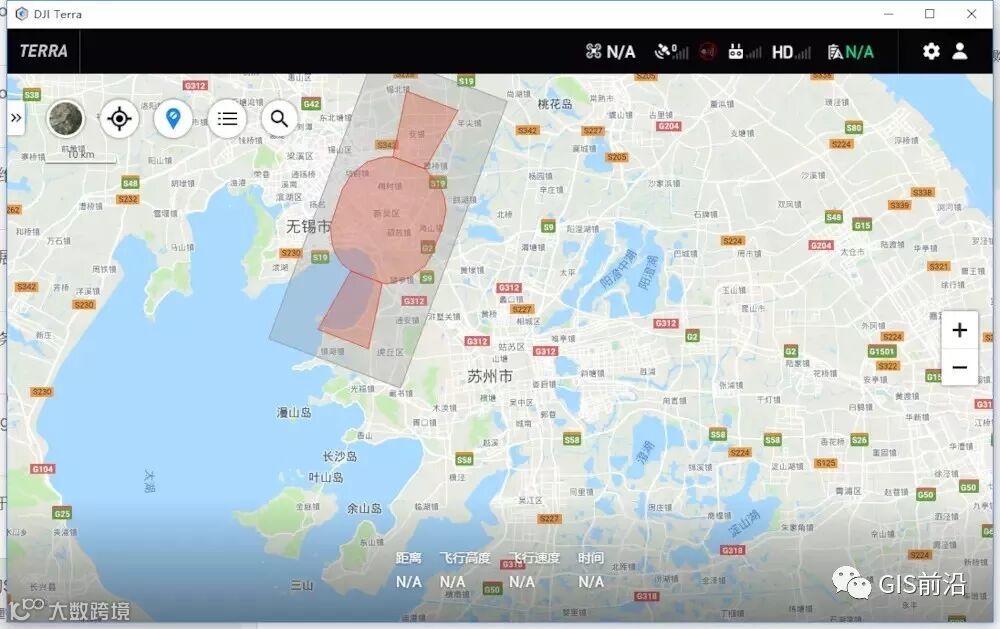Select the upper red runway restriction polygon

[x=424, y=131]
